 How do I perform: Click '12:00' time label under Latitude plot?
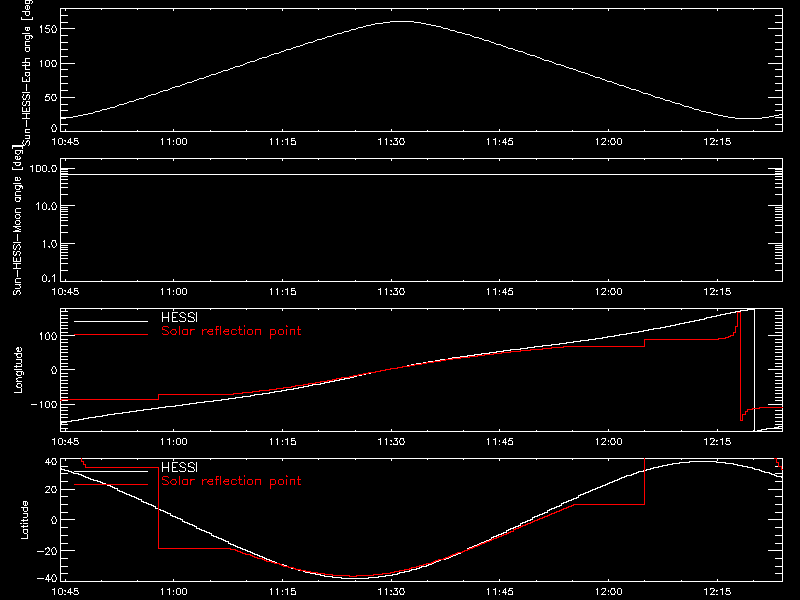point(609,592)
